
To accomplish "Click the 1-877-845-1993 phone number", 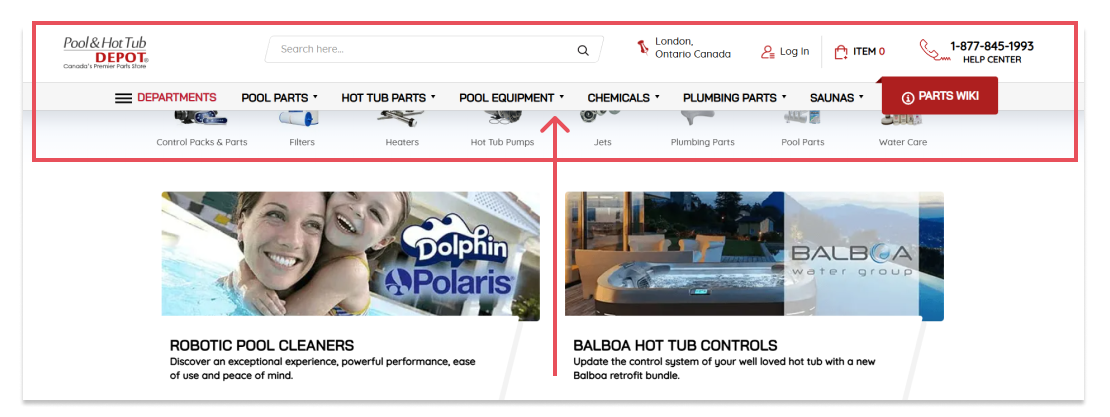I will pyautogui.click(x=992, y=46).
